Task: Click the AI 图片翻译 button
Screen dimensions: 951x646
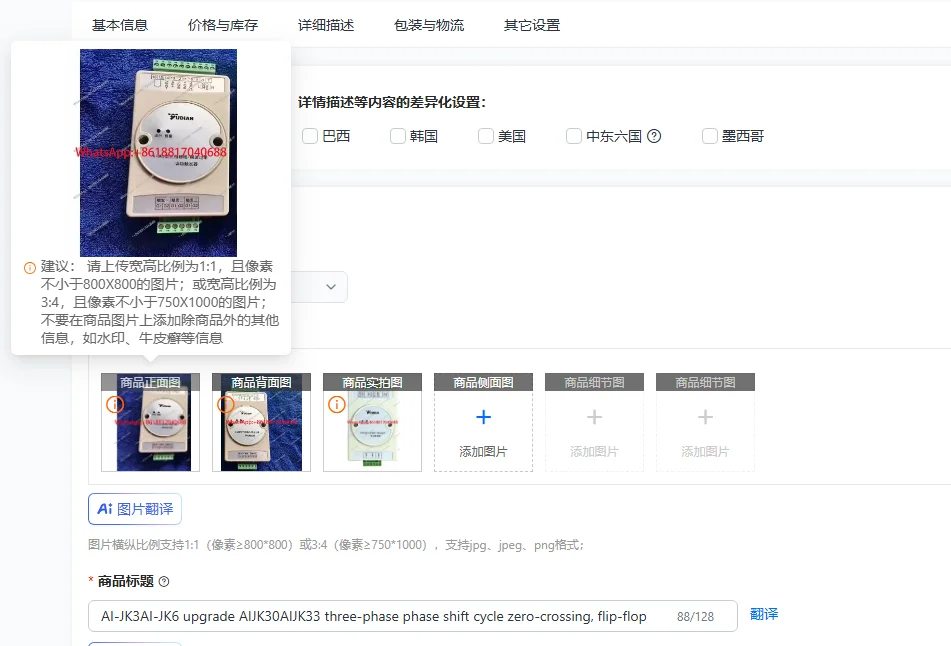Action: [135, 509]
